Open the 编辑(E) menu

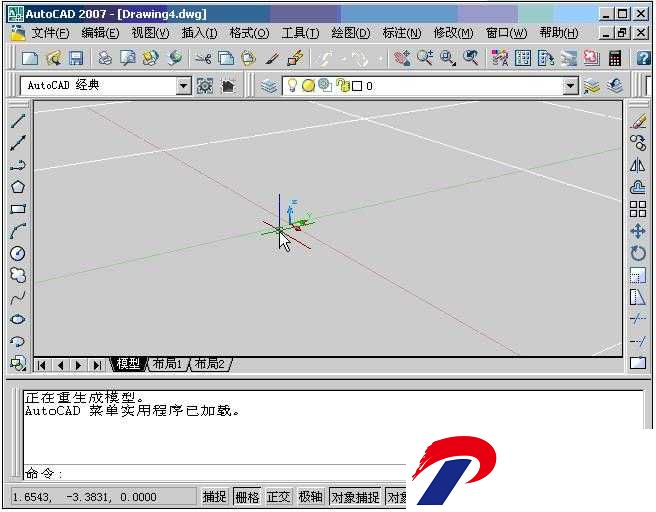[x=100, y=33]
